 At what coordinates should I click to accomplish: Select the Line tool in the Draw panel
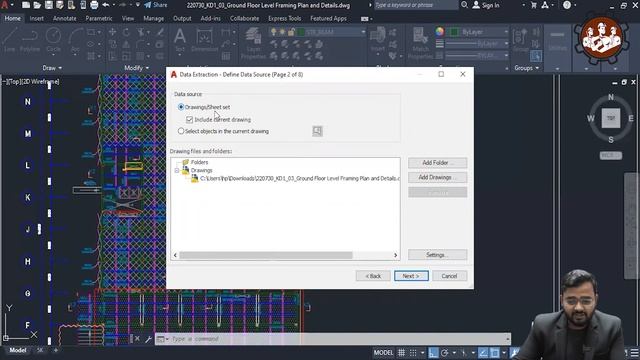(x=10, y=40)
